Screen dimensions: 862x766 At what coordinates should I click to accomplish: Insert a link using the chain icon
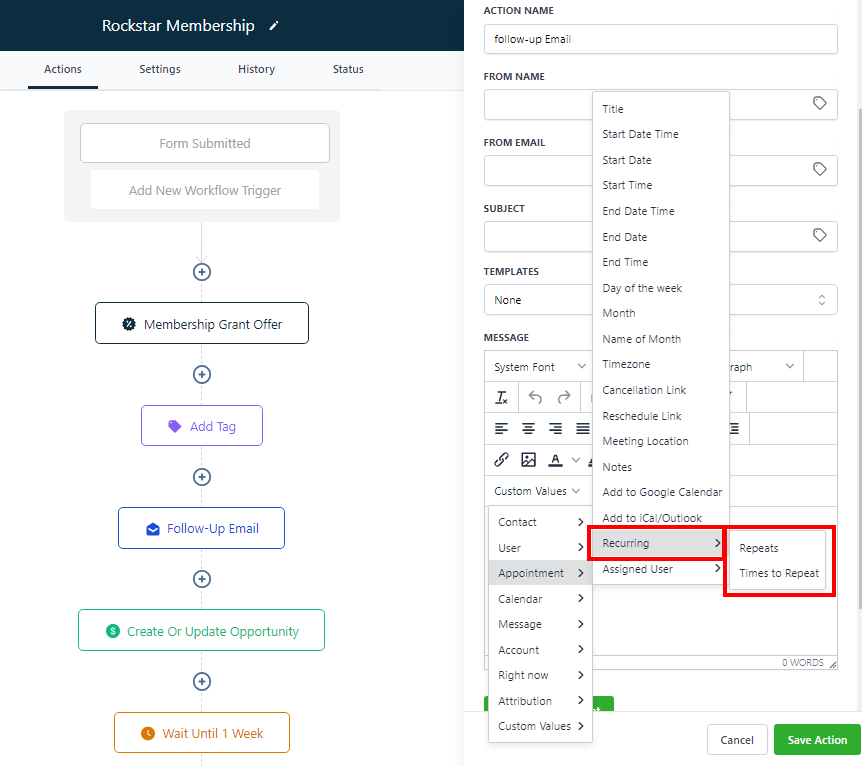[502, 460]
